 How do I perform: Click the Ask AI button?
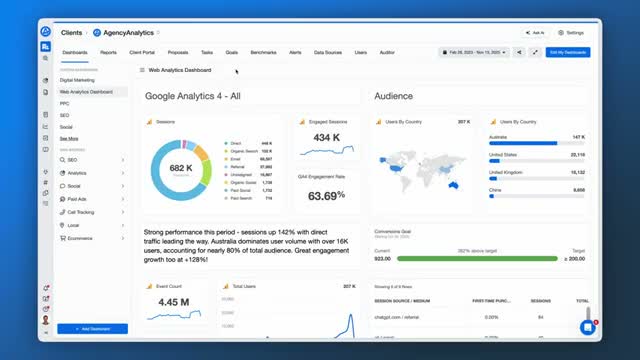coord(535,33)
